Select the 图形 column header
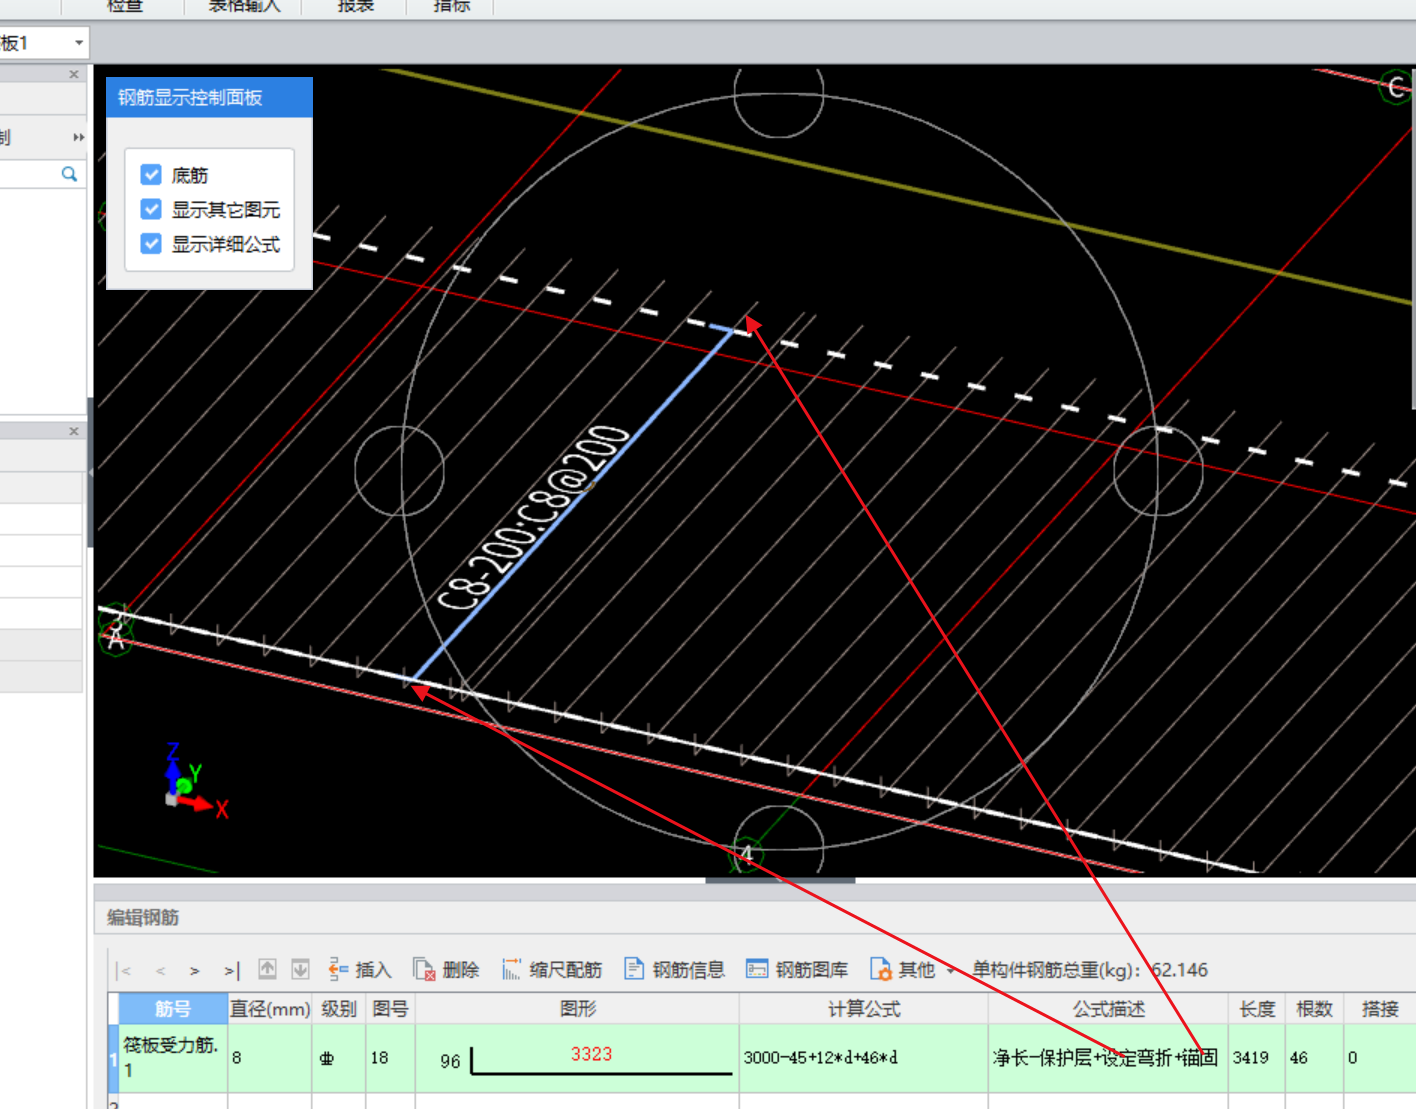The height and width of the screenshot is (1109, 1416). [x=578, y=1009]
